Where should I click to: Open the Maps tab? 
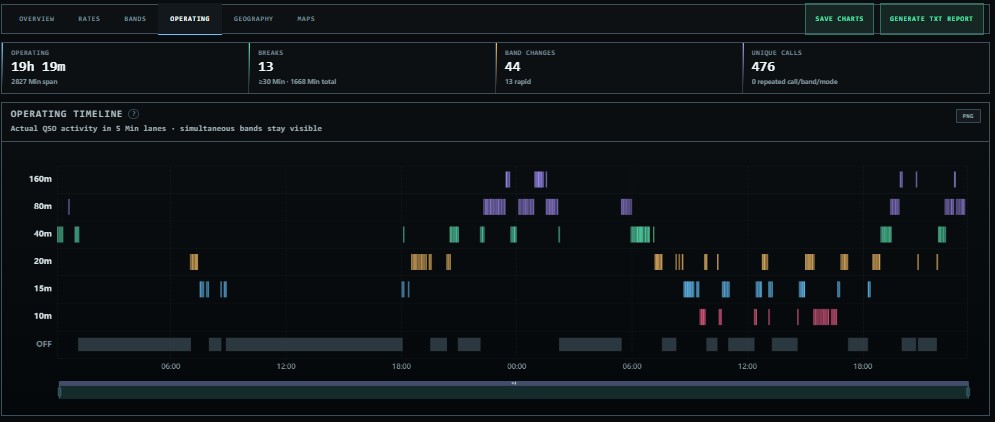(306, 19)
